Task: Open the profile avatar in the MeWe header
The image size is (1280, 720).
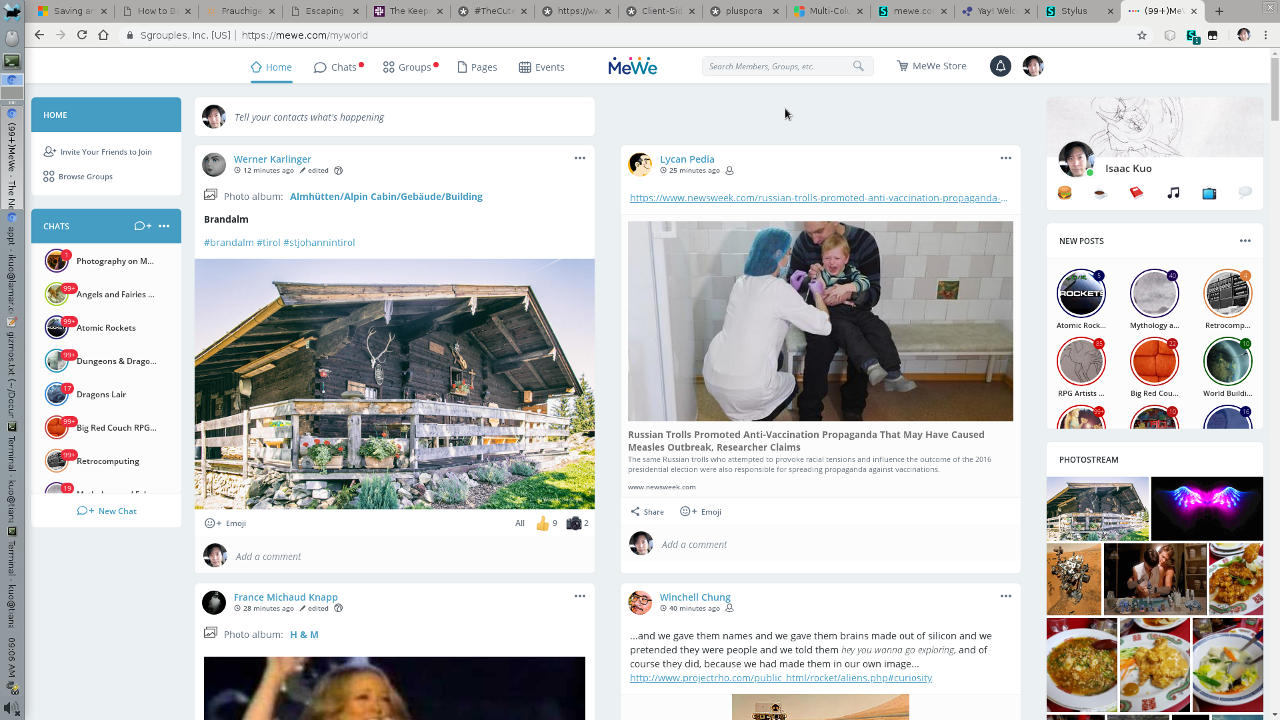Action: 1033,66
